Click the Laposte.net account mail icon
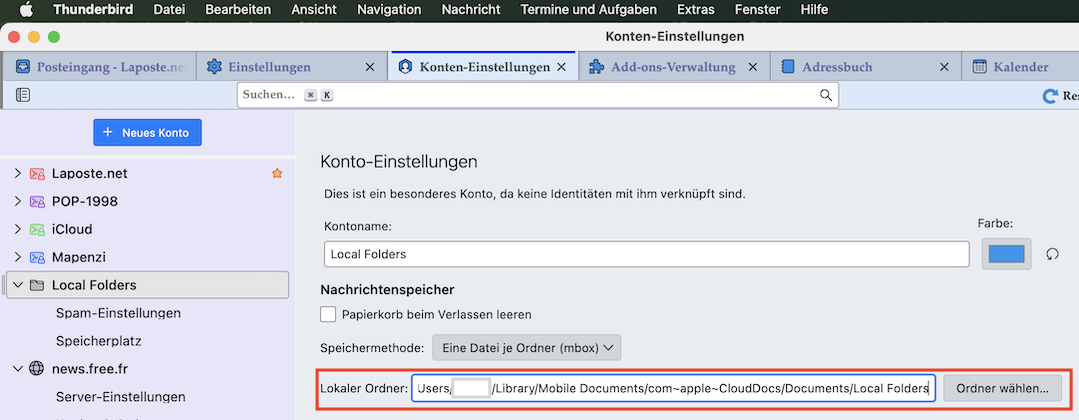Screen dimensions: 1079x420 tap(37, 174)
